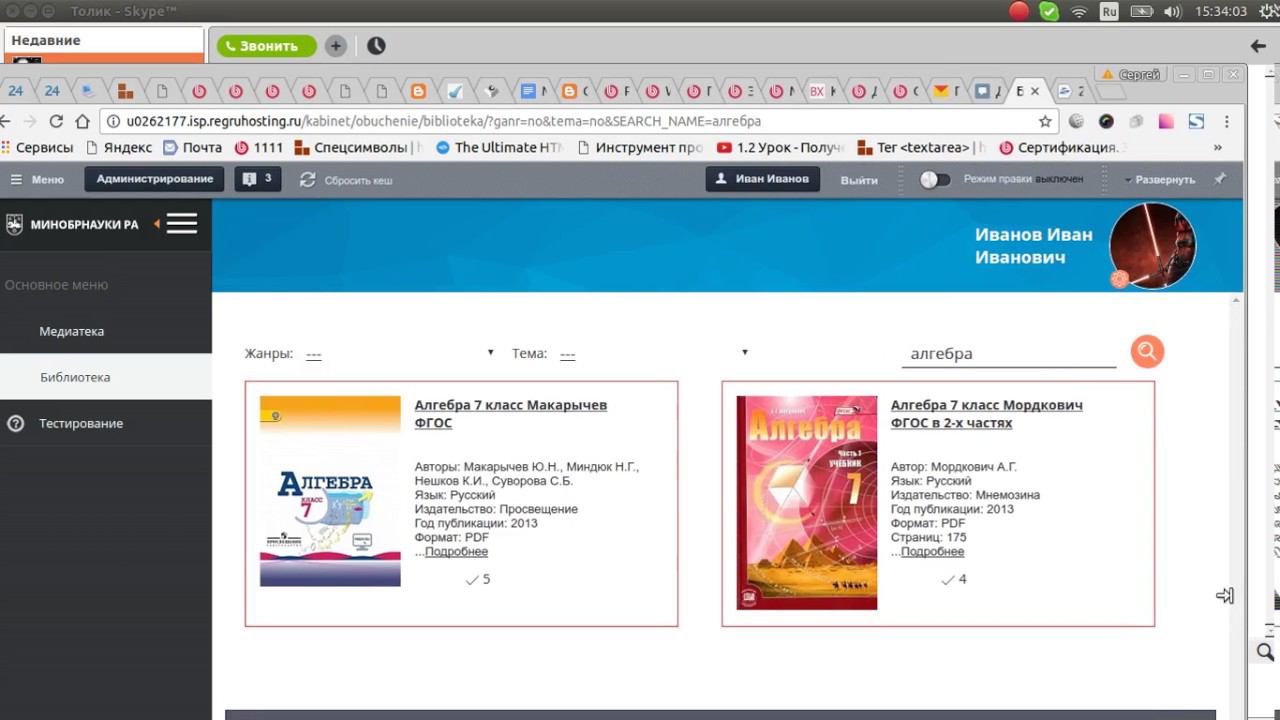Open the Меню admin panel item

pos(37,180)
